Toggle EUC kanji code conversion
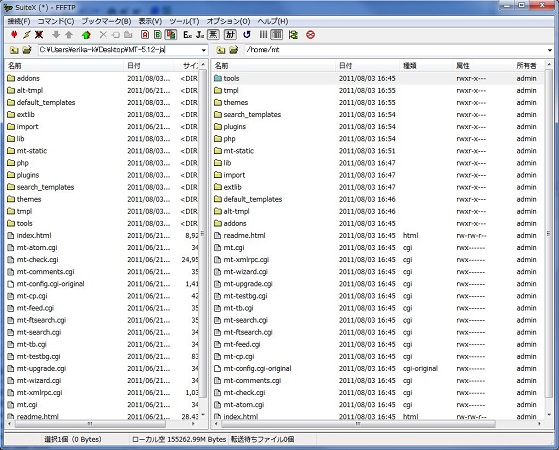Viewport: 559px width, 450px height. pos(188,35)
